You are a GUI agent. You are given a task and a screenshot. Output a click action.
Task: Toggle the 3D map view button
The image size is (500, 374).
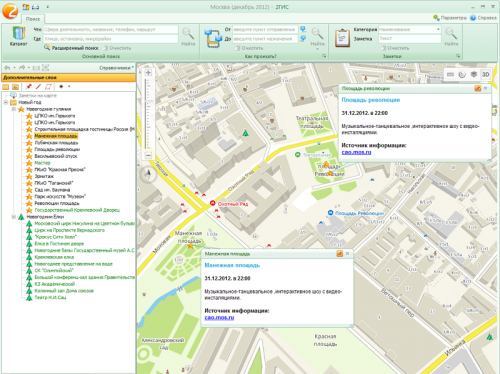click(x=485, y=74)
